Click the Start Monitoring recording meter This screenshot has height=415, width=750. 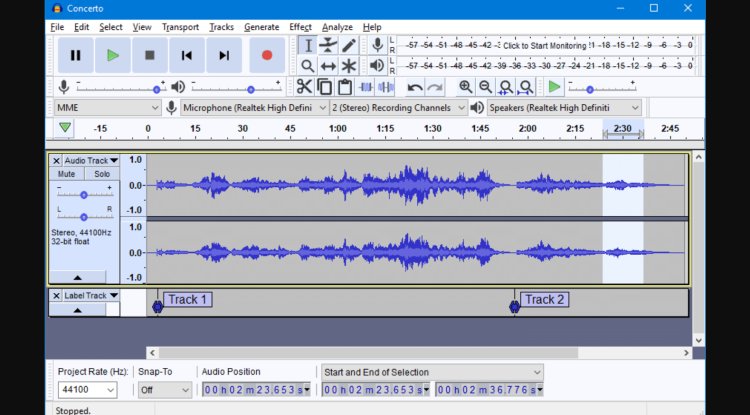click(544, 45)
